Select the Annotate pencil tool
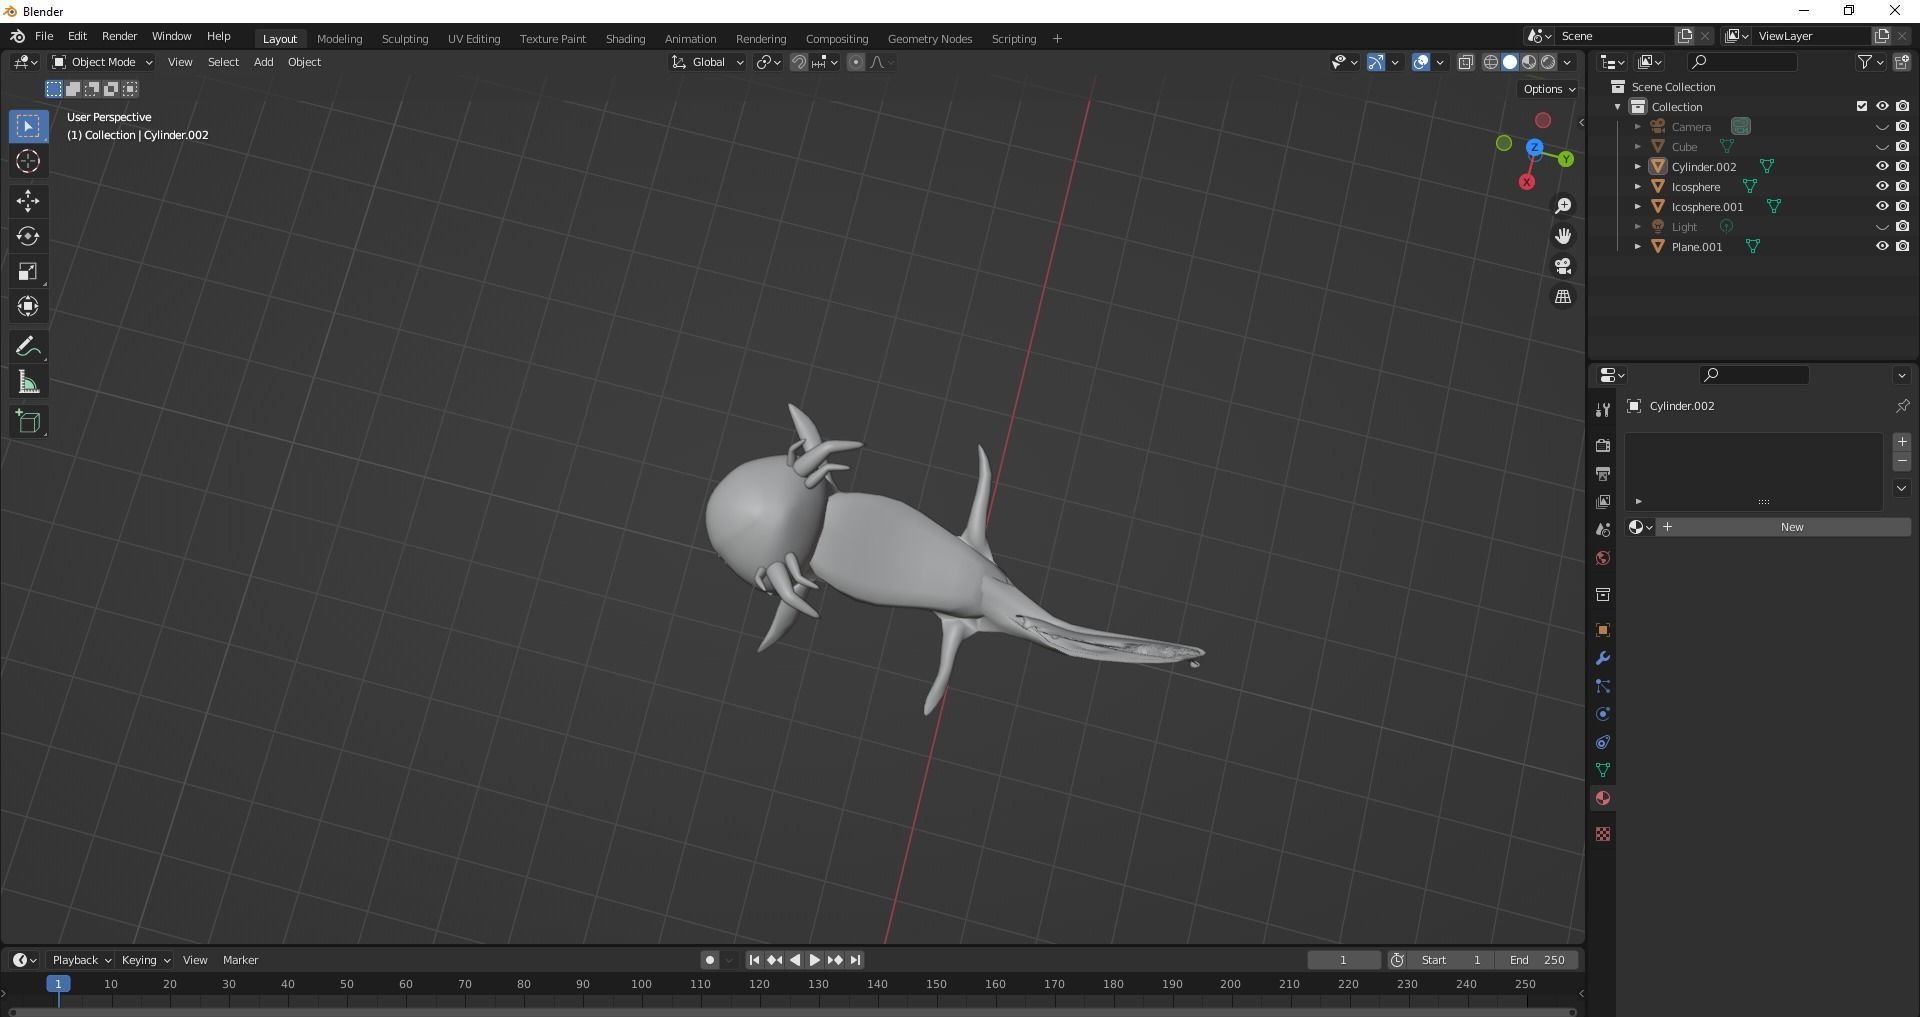The image size is (1920, 1017). point(28,347)
